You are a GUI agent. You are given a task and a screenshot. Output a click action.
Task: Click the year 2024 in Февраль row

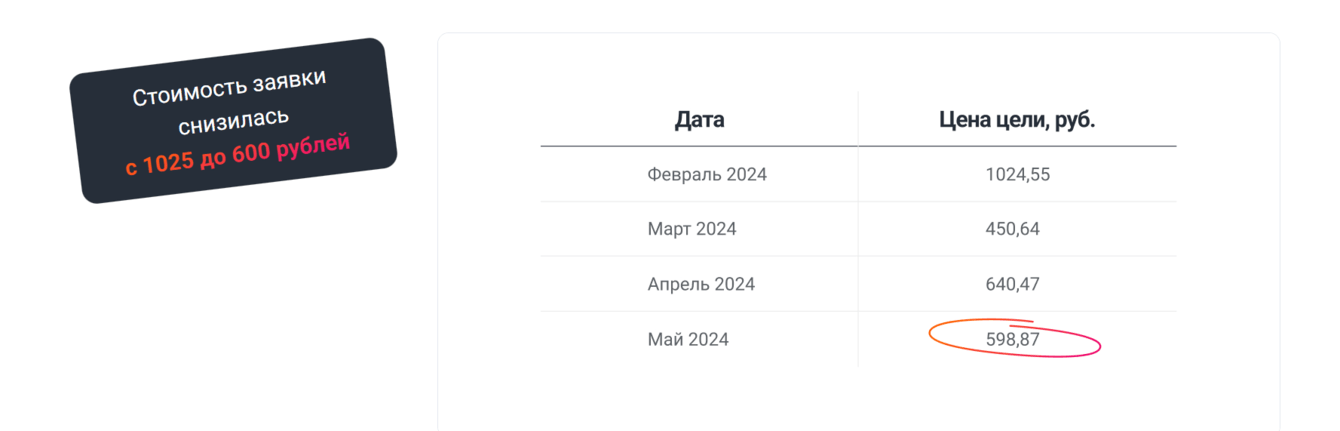pyautogui.click(x=746, y=175)
